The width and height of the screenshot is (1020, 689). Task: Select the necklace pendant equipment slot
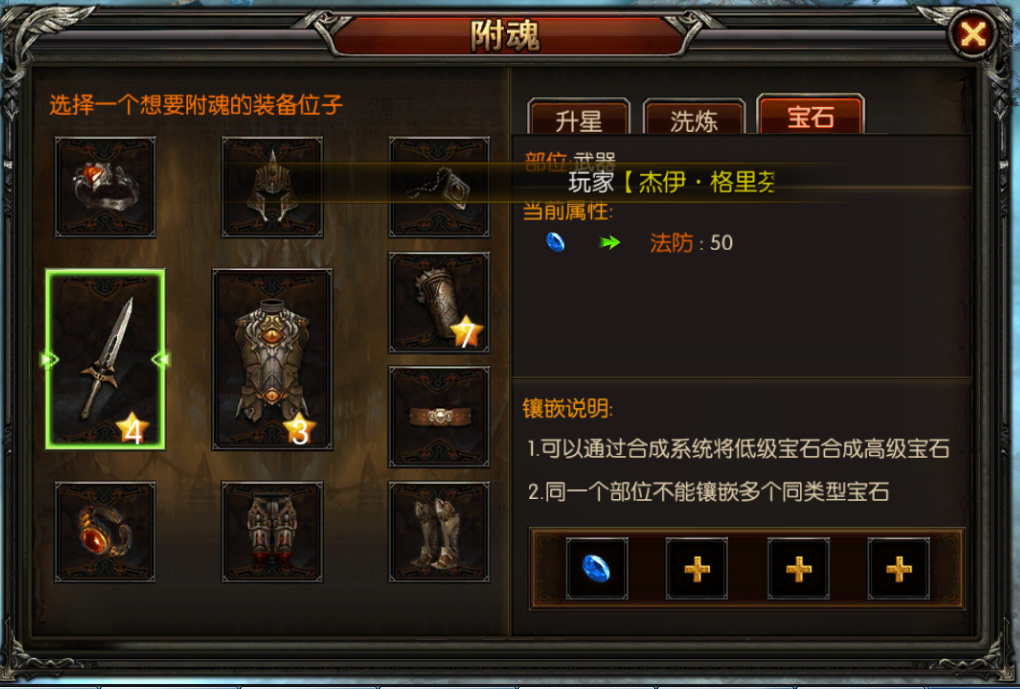point(439,187)
